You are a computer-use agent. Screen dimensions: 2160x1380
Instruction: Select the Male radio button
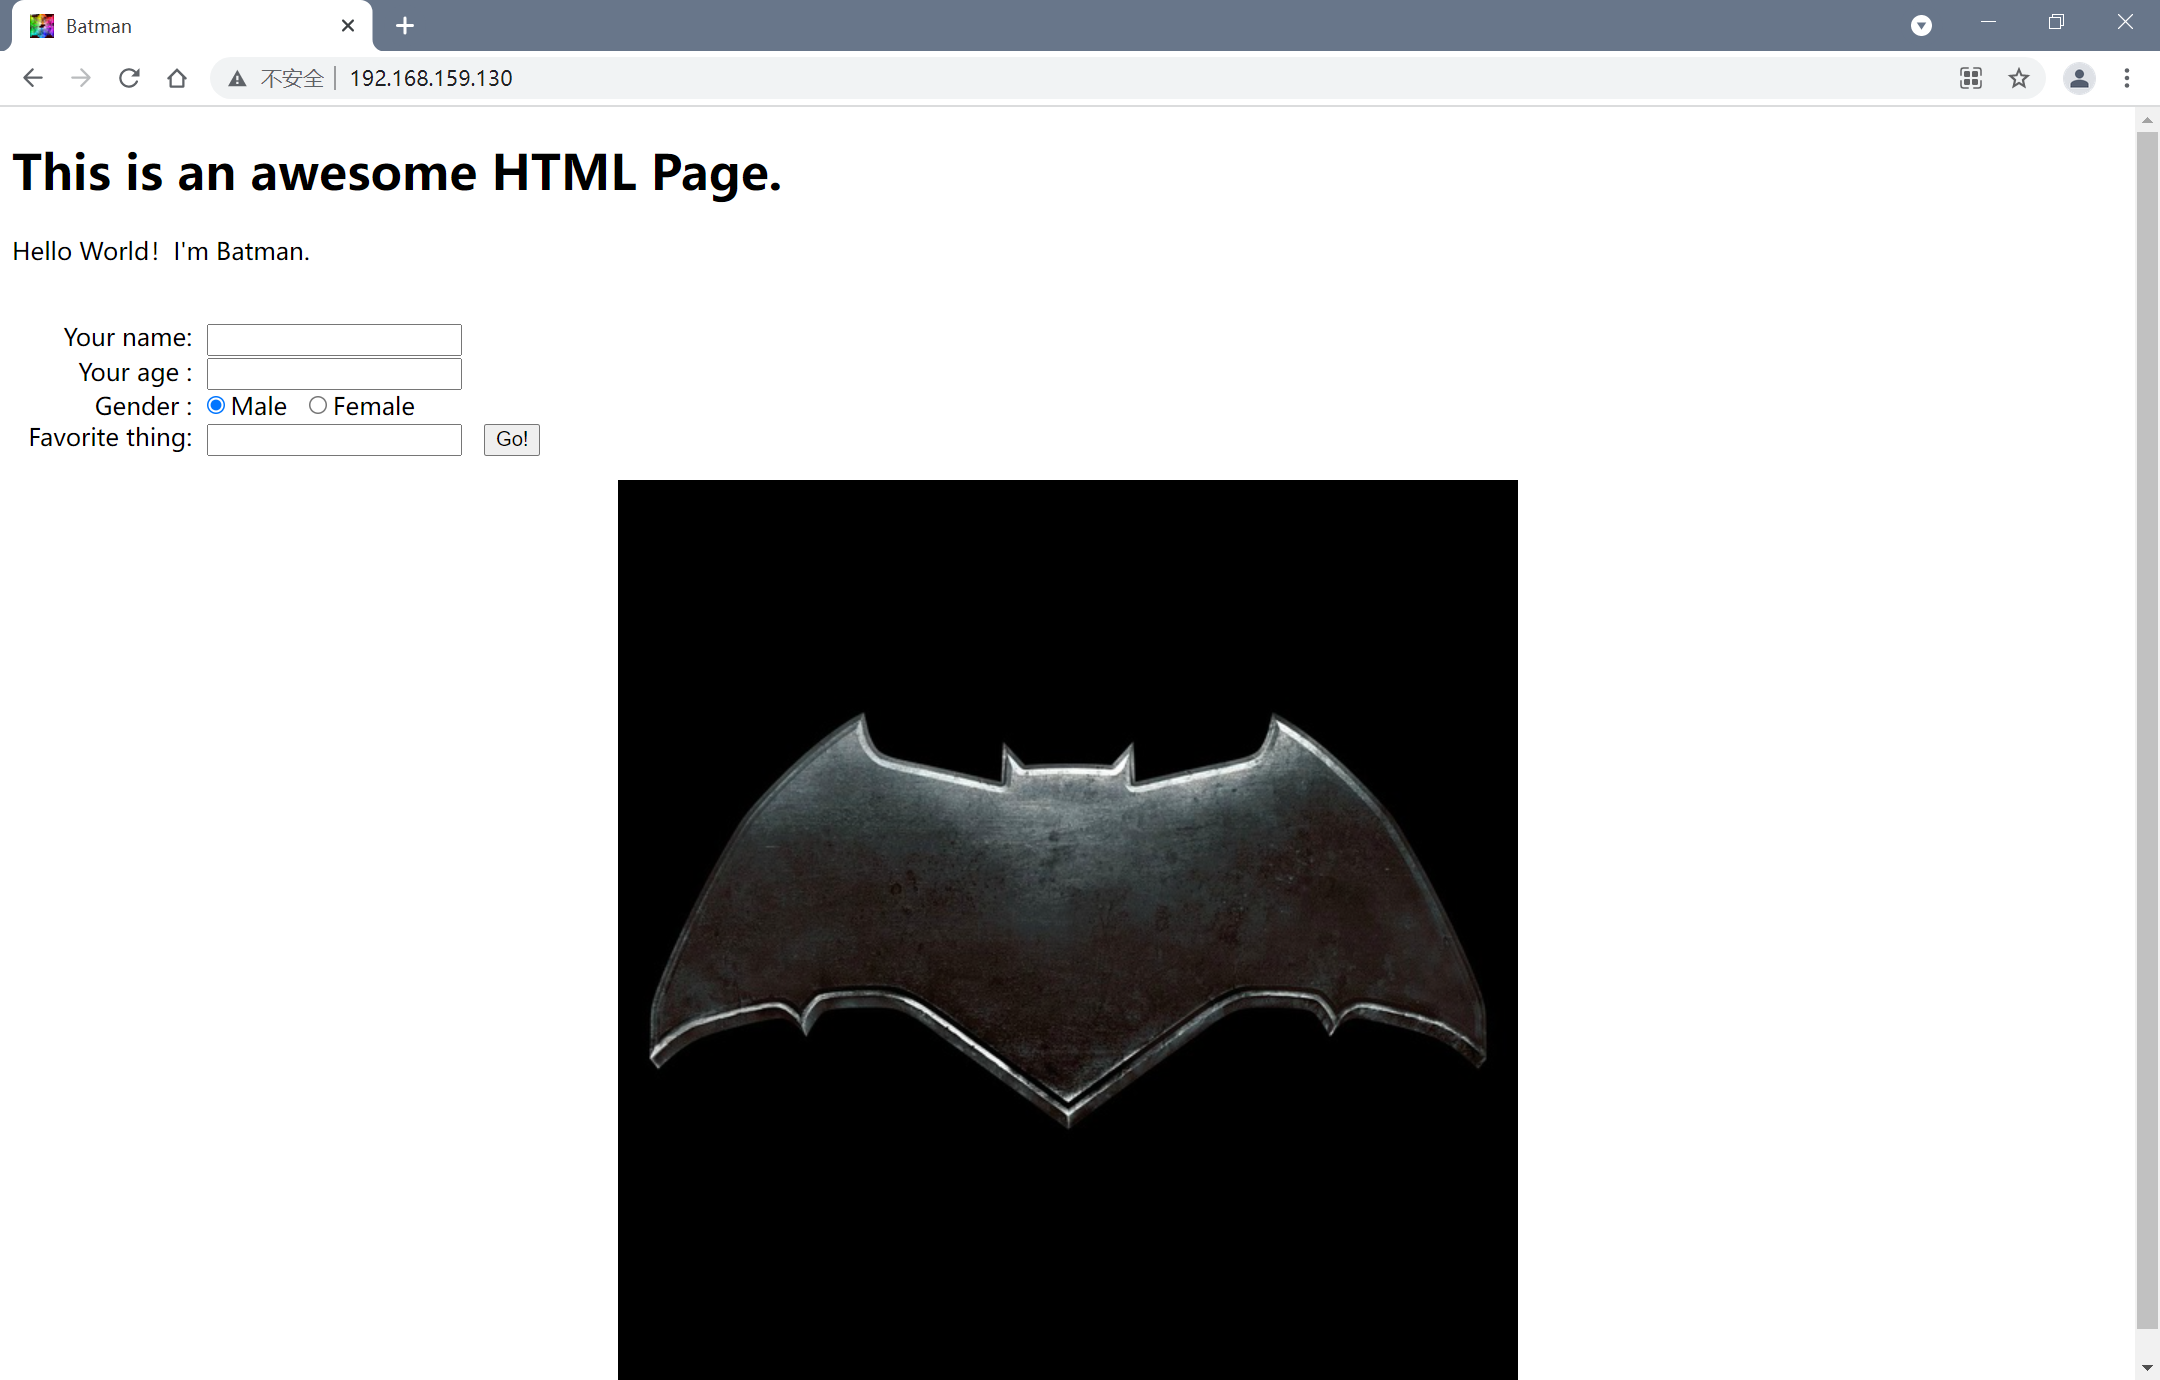(x=216, y=405)
